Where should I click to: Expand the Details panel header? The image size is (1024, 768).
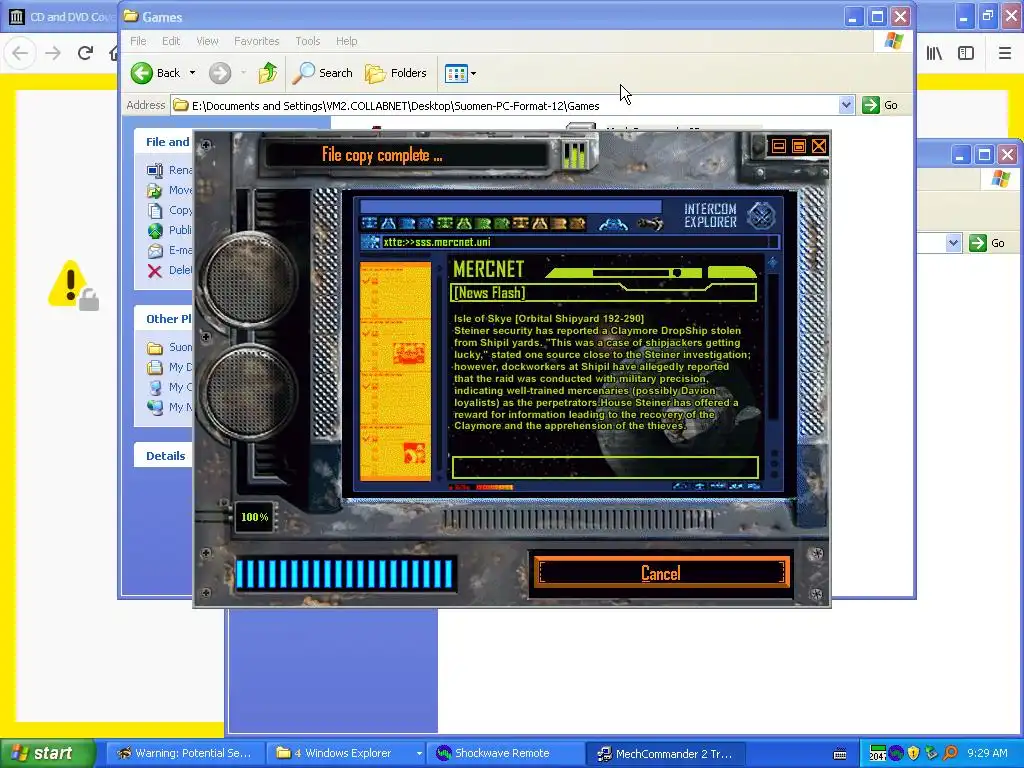pos(165,456)
